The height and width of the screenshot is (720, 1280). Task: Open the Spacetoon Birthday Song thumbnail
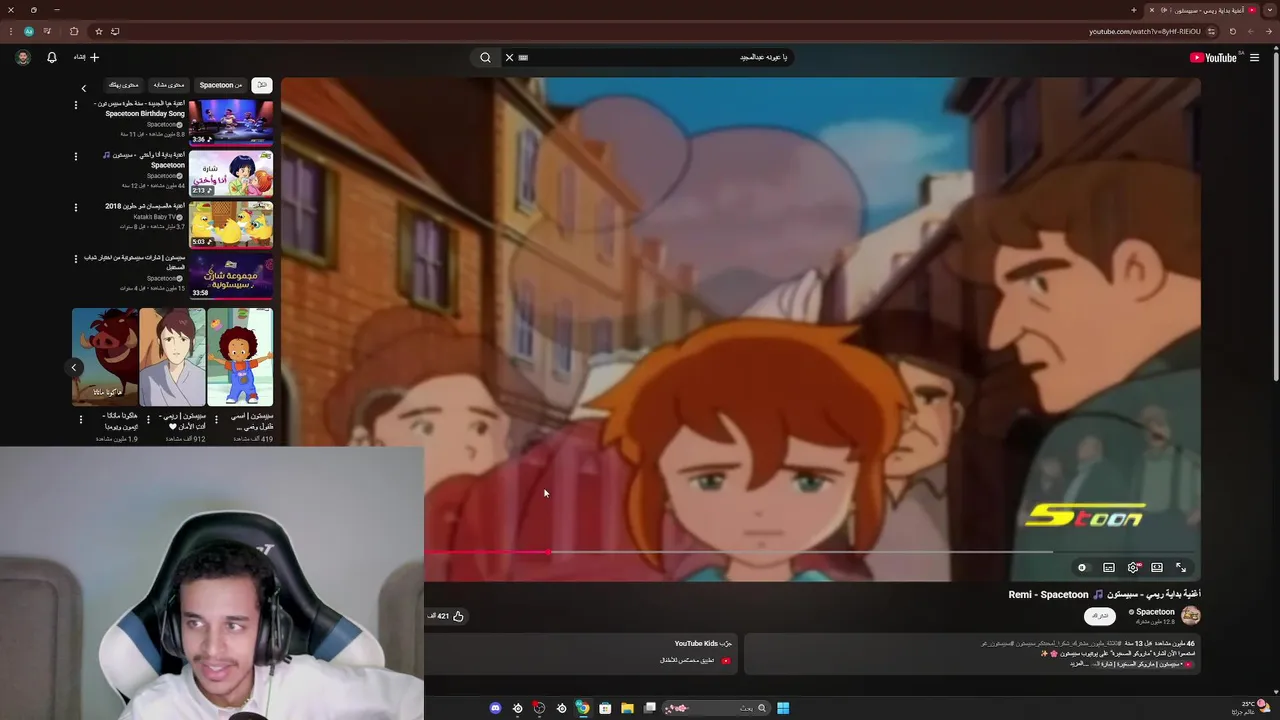click(x=231, y=122)
